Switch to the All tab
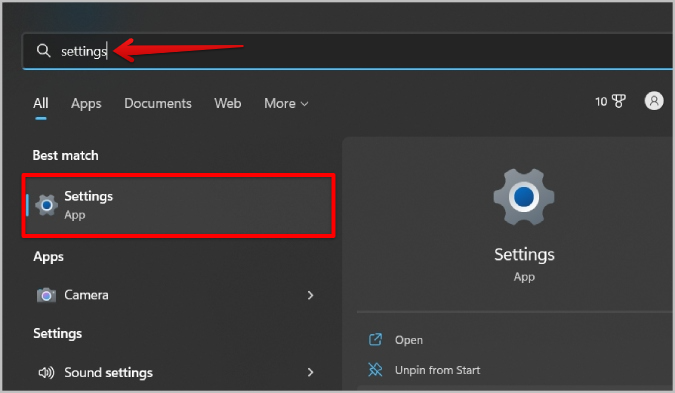The height and width of the screenshot is (393, 675). (41, 103)
